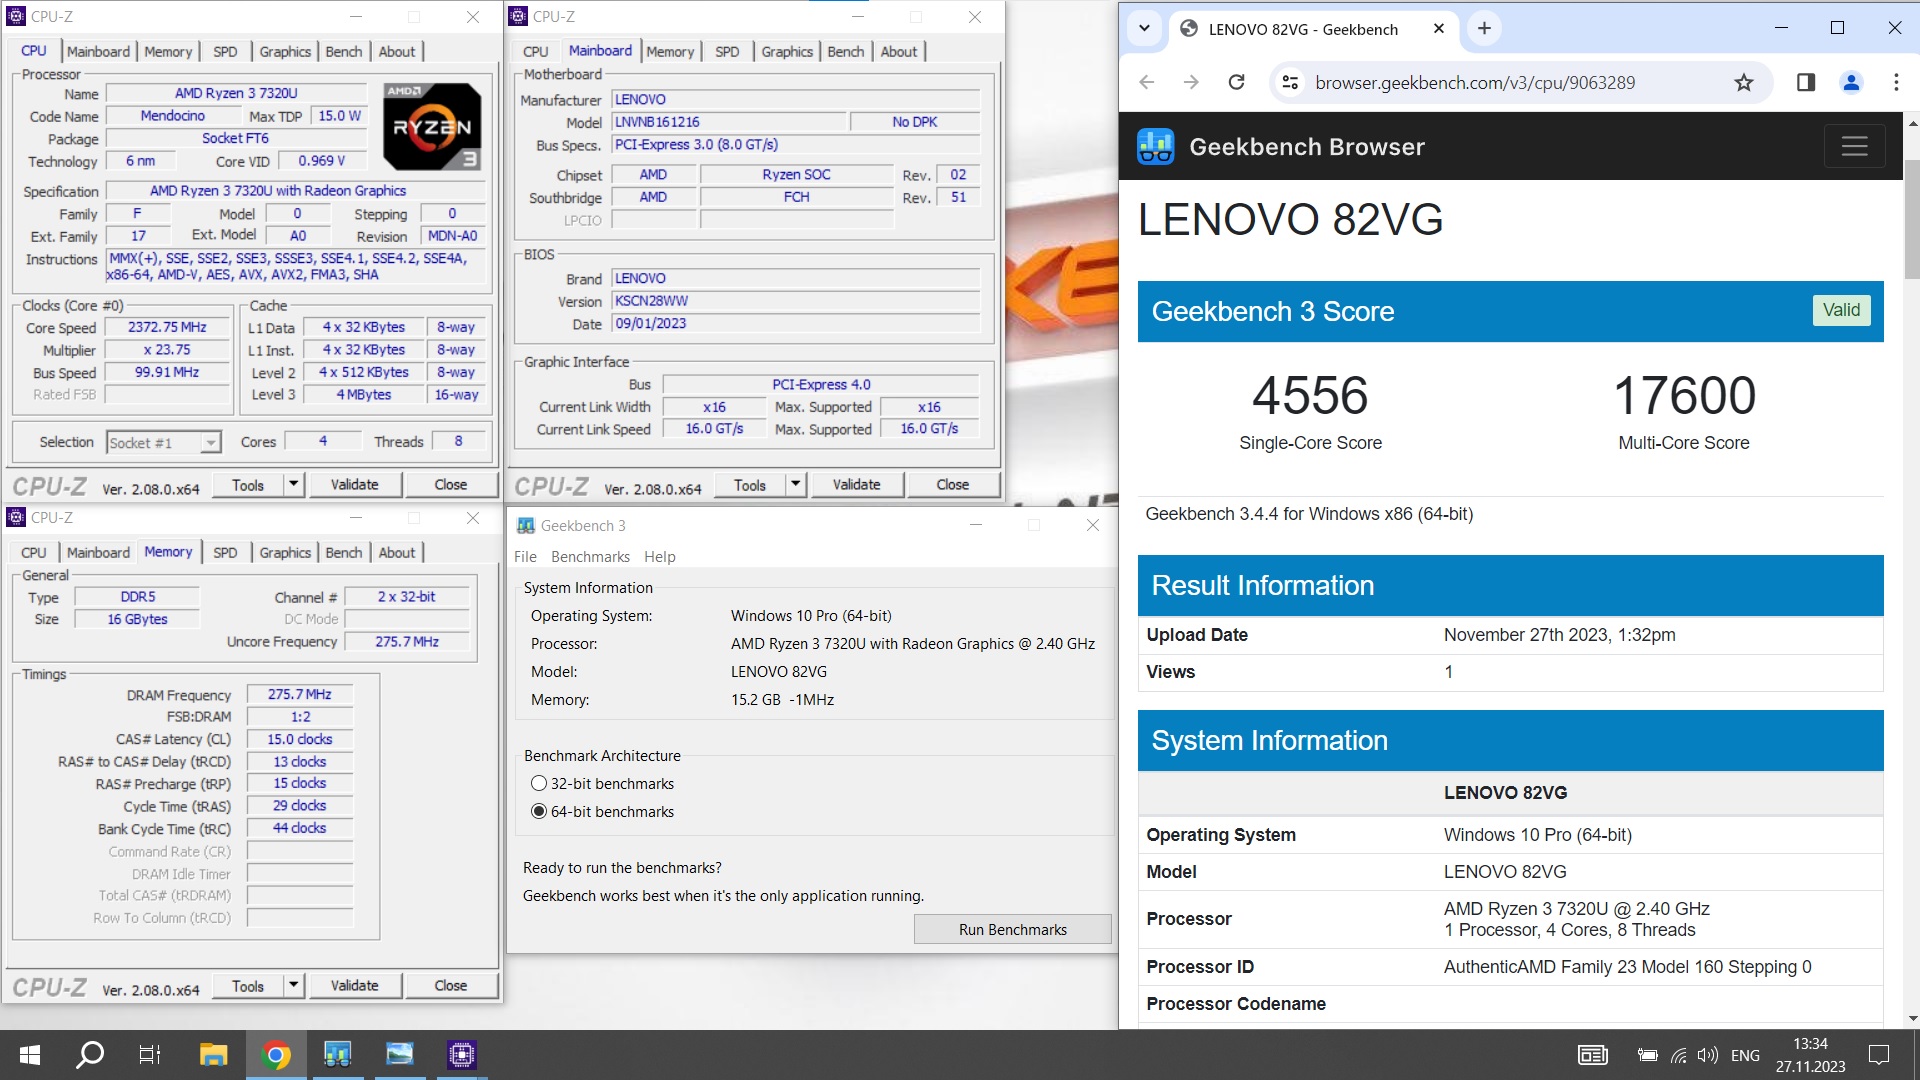
Task: Select 32-bit benchmarks radio button
Action: (x=539, y=784)
